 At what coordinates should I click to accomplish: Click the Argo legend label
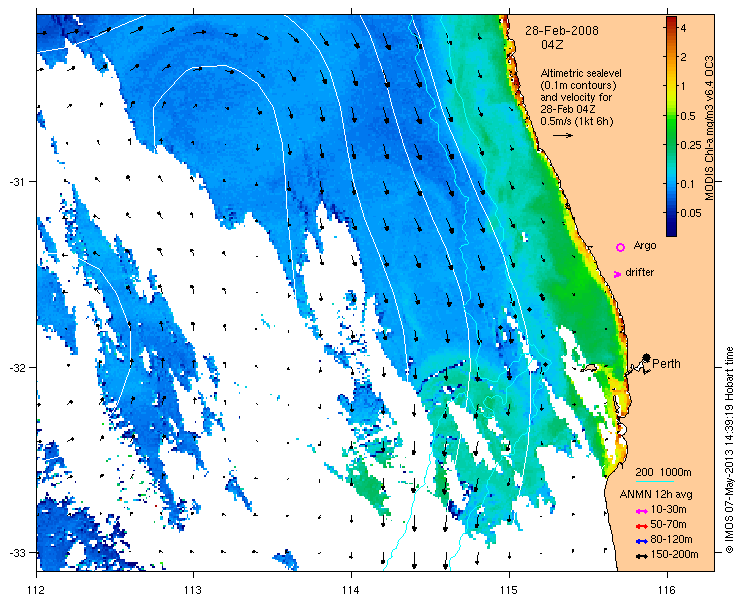coord(645,245)
